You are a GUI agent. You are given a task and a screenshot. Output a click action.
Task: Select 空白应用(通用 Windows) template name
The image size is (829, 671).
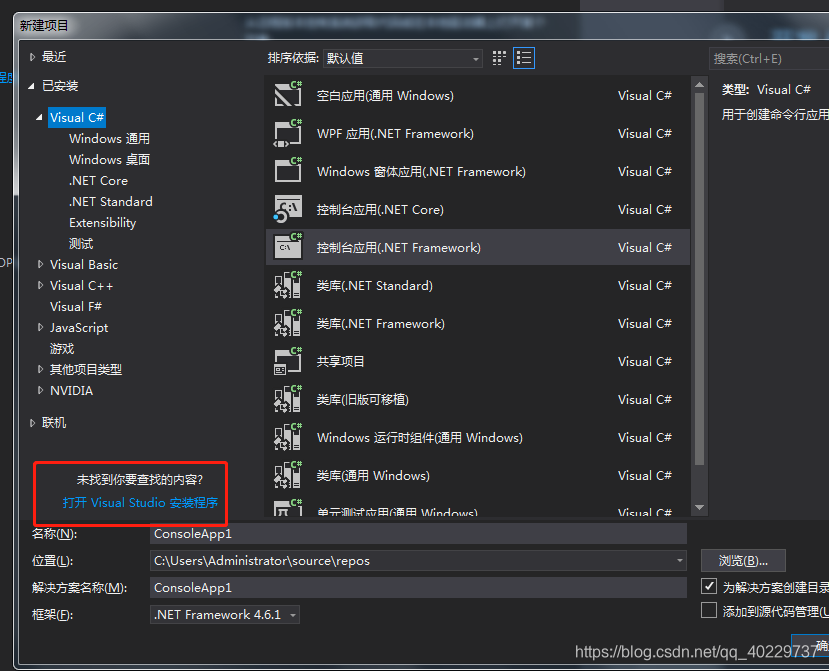pos(385,96)
